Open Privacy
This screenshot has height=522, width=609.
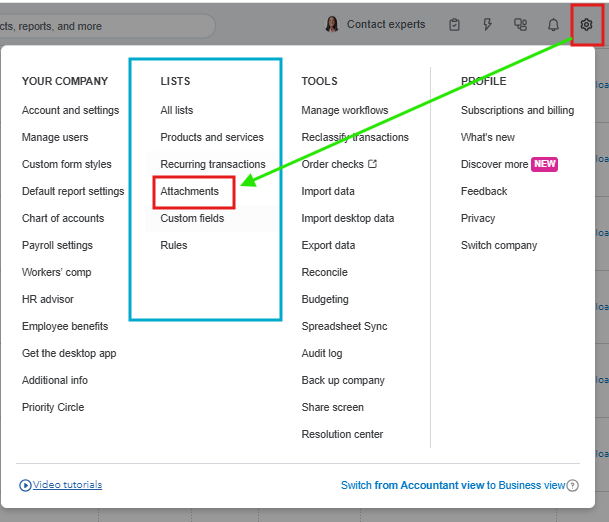[x=478, y=218]
